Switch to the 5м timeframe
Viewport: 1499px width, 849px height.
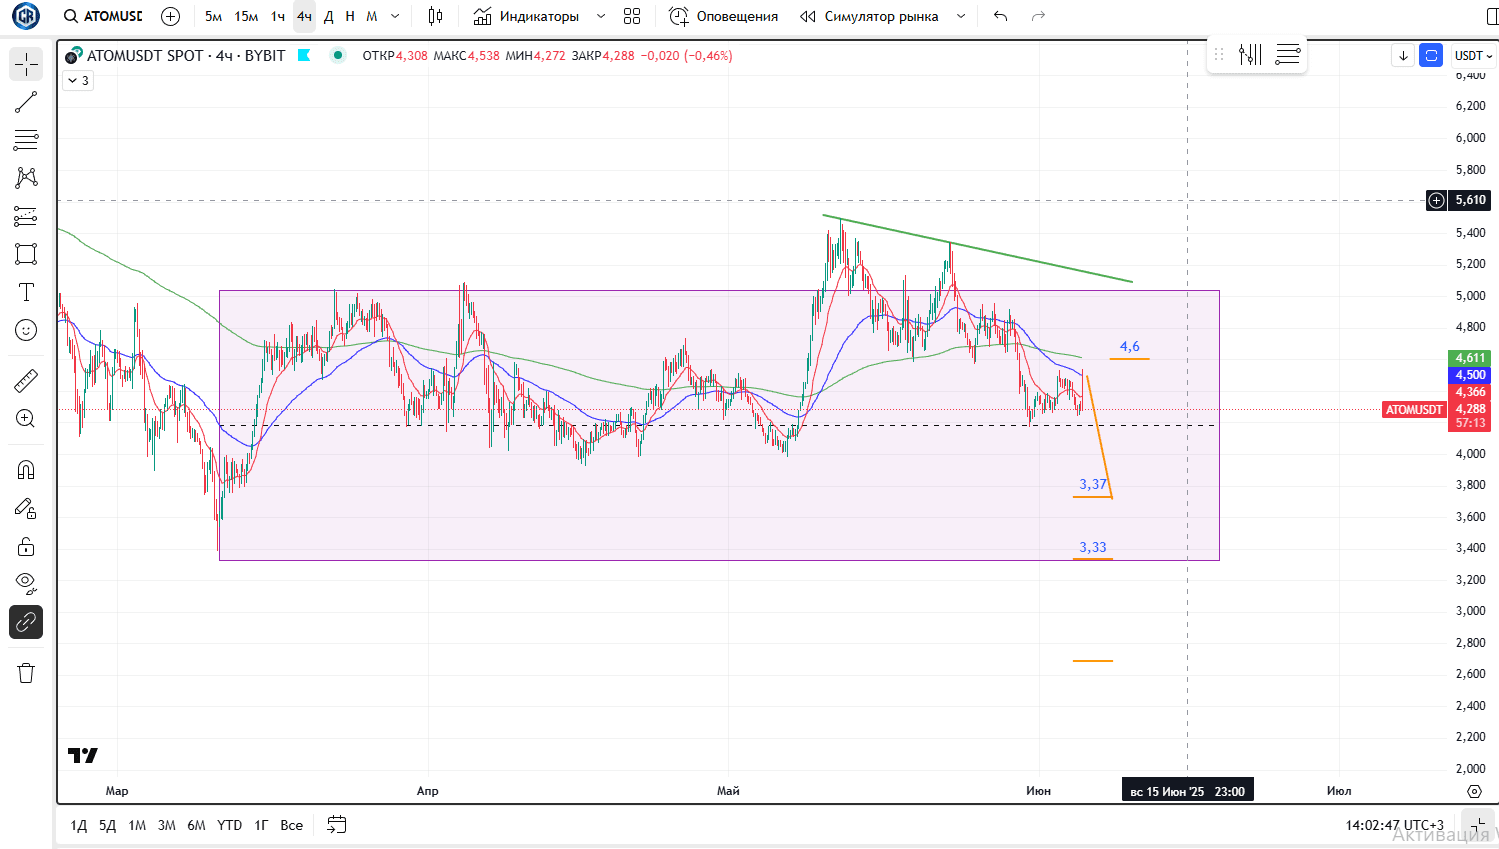pyautogui.click(x=213, y=16)
